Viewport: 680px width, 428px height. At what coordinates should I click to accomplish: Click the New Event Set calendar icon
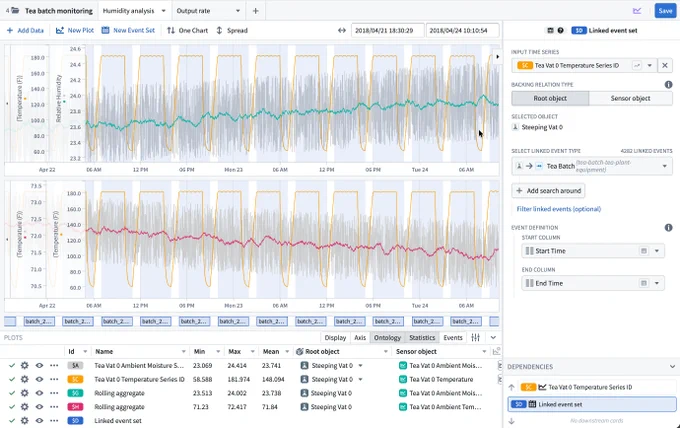tap(105, 30)
